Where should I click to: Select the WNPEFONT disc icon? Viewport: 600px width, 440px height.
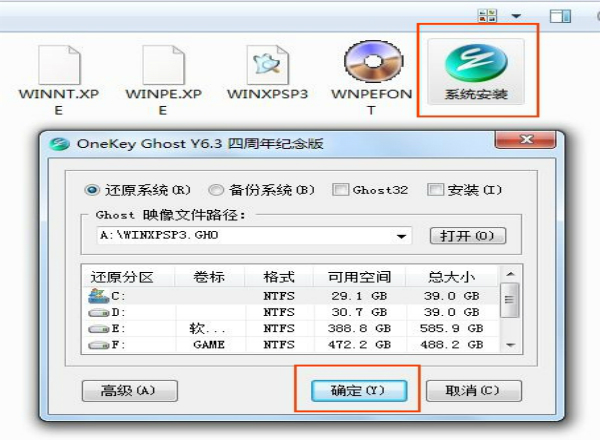pos(372,66)
